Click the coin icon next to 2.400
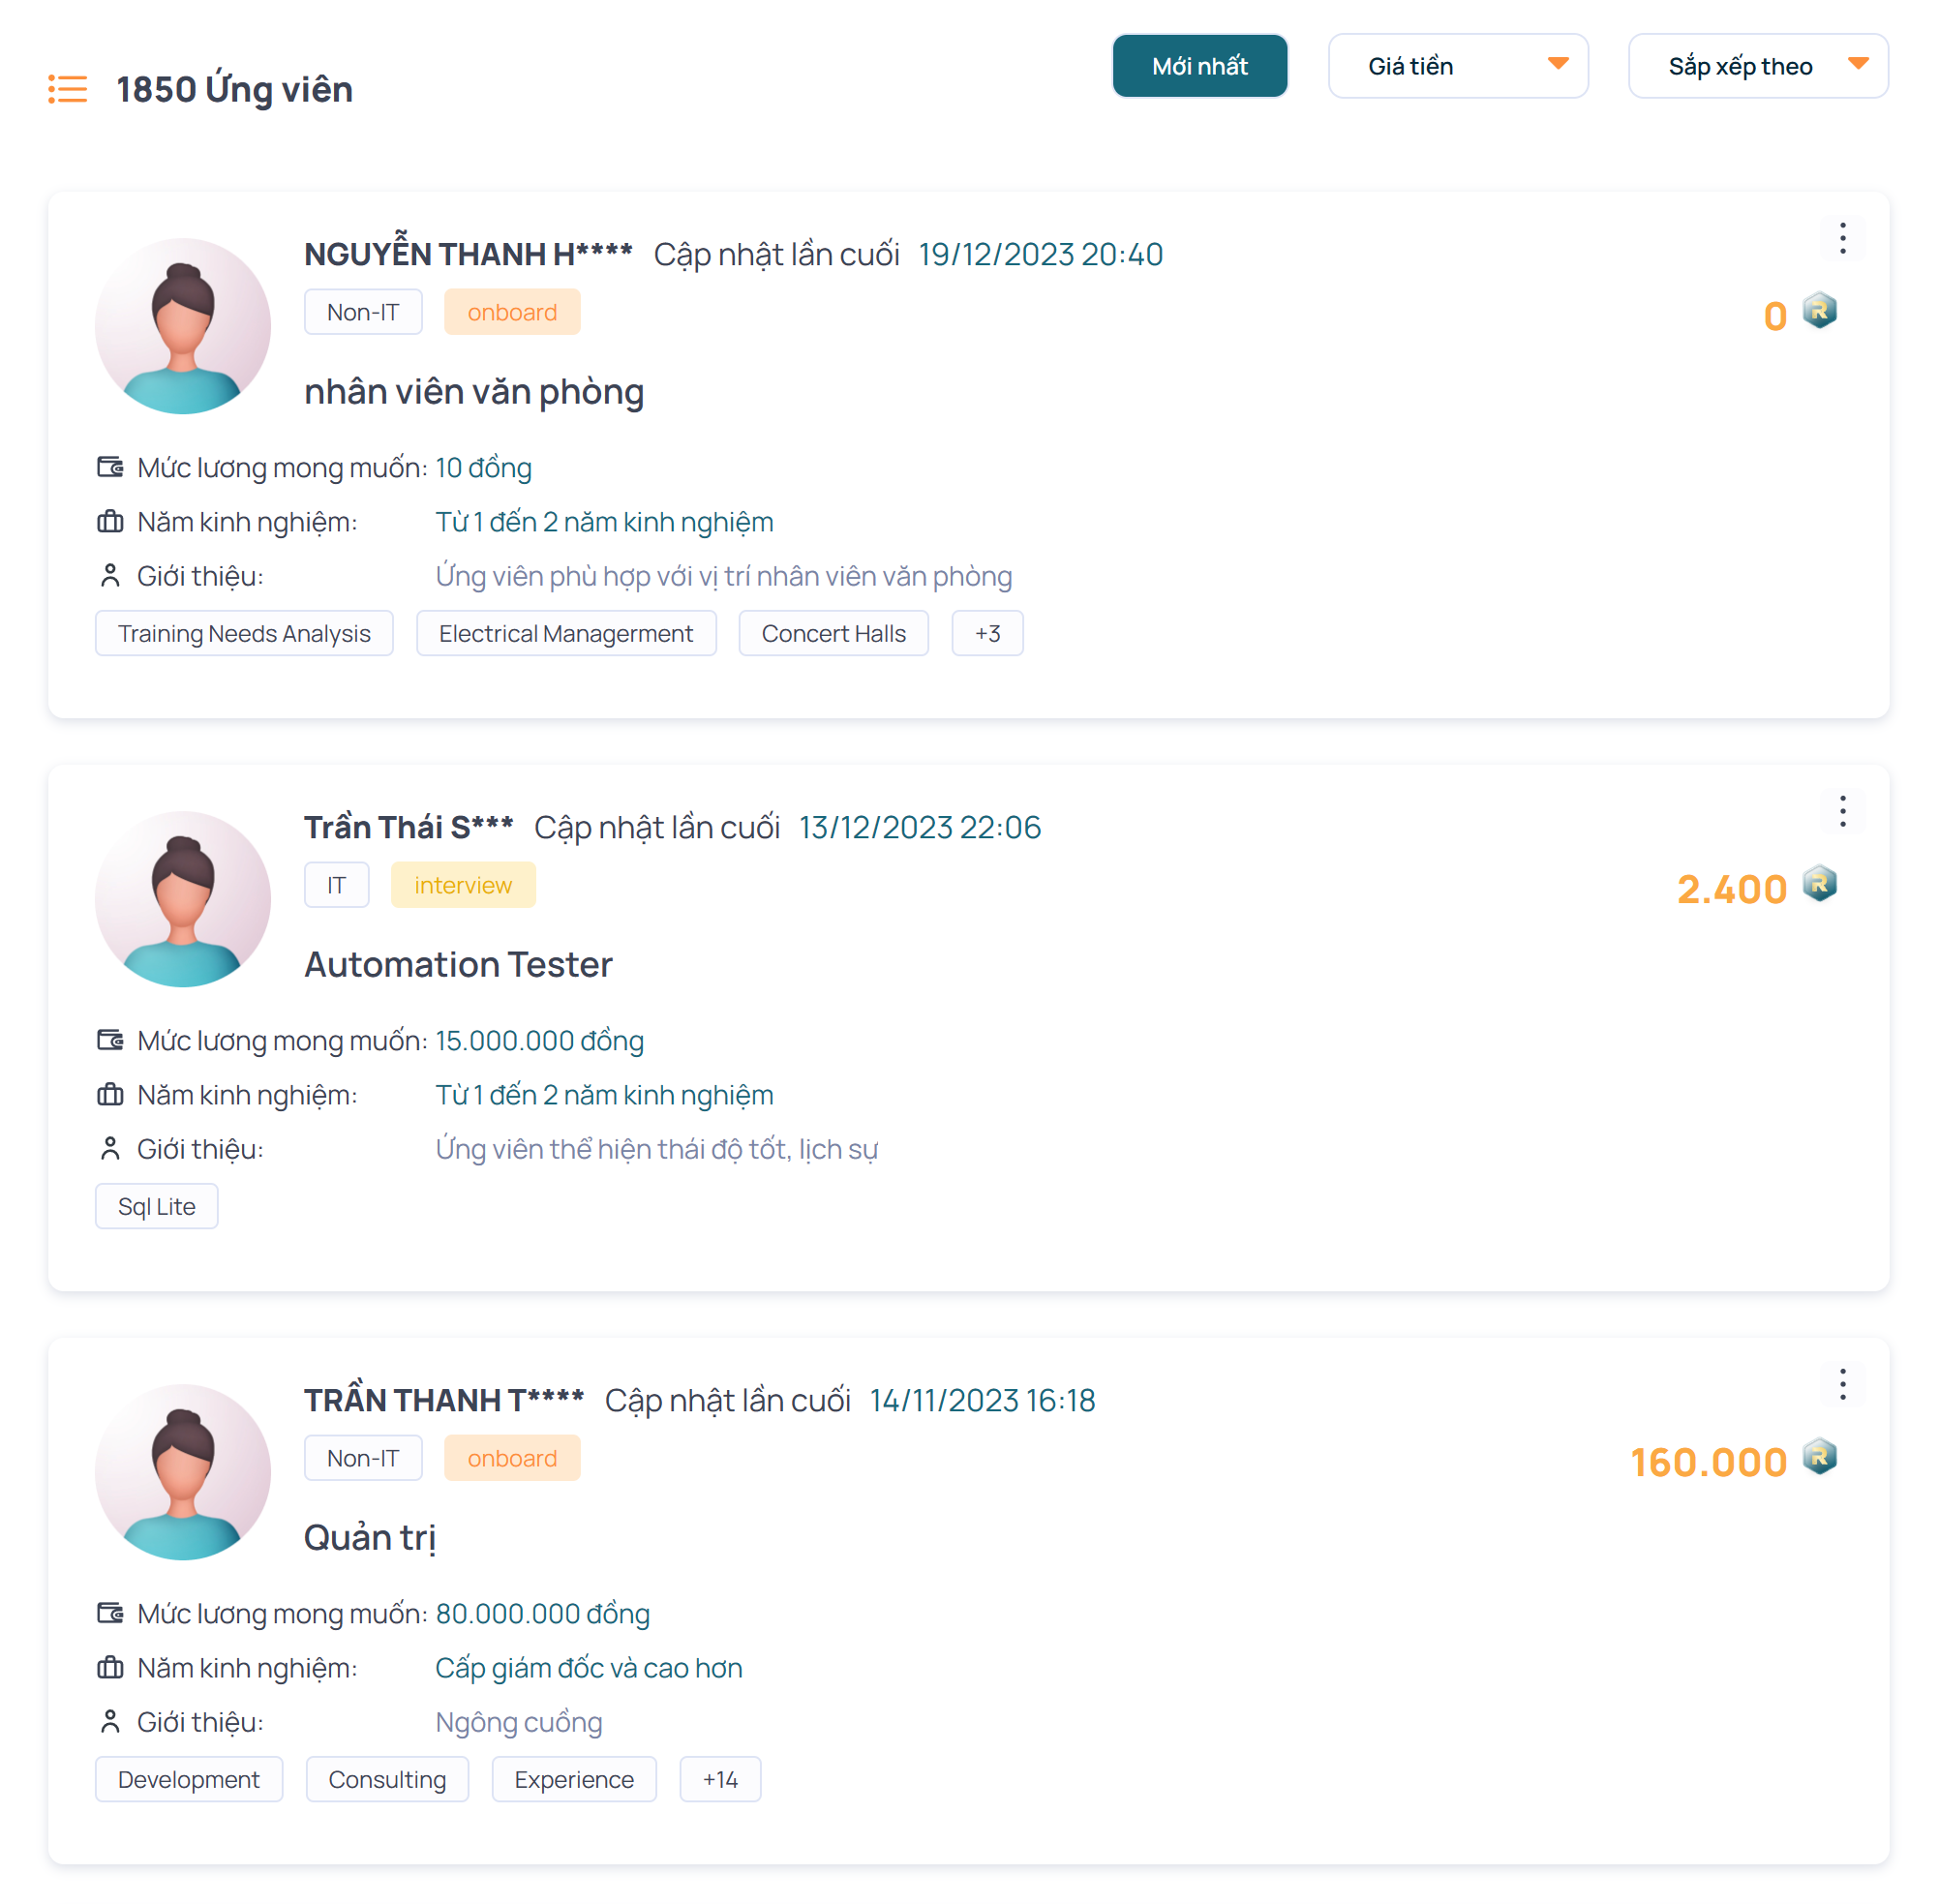The width and height of the screenshot is (1939, 1904). click(1819, 884)
